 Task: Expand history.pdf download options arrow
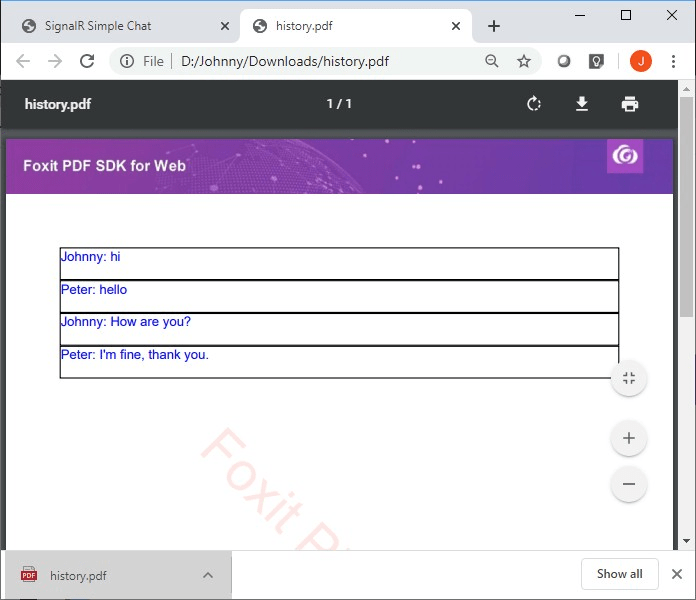click(x=208, y=575)
